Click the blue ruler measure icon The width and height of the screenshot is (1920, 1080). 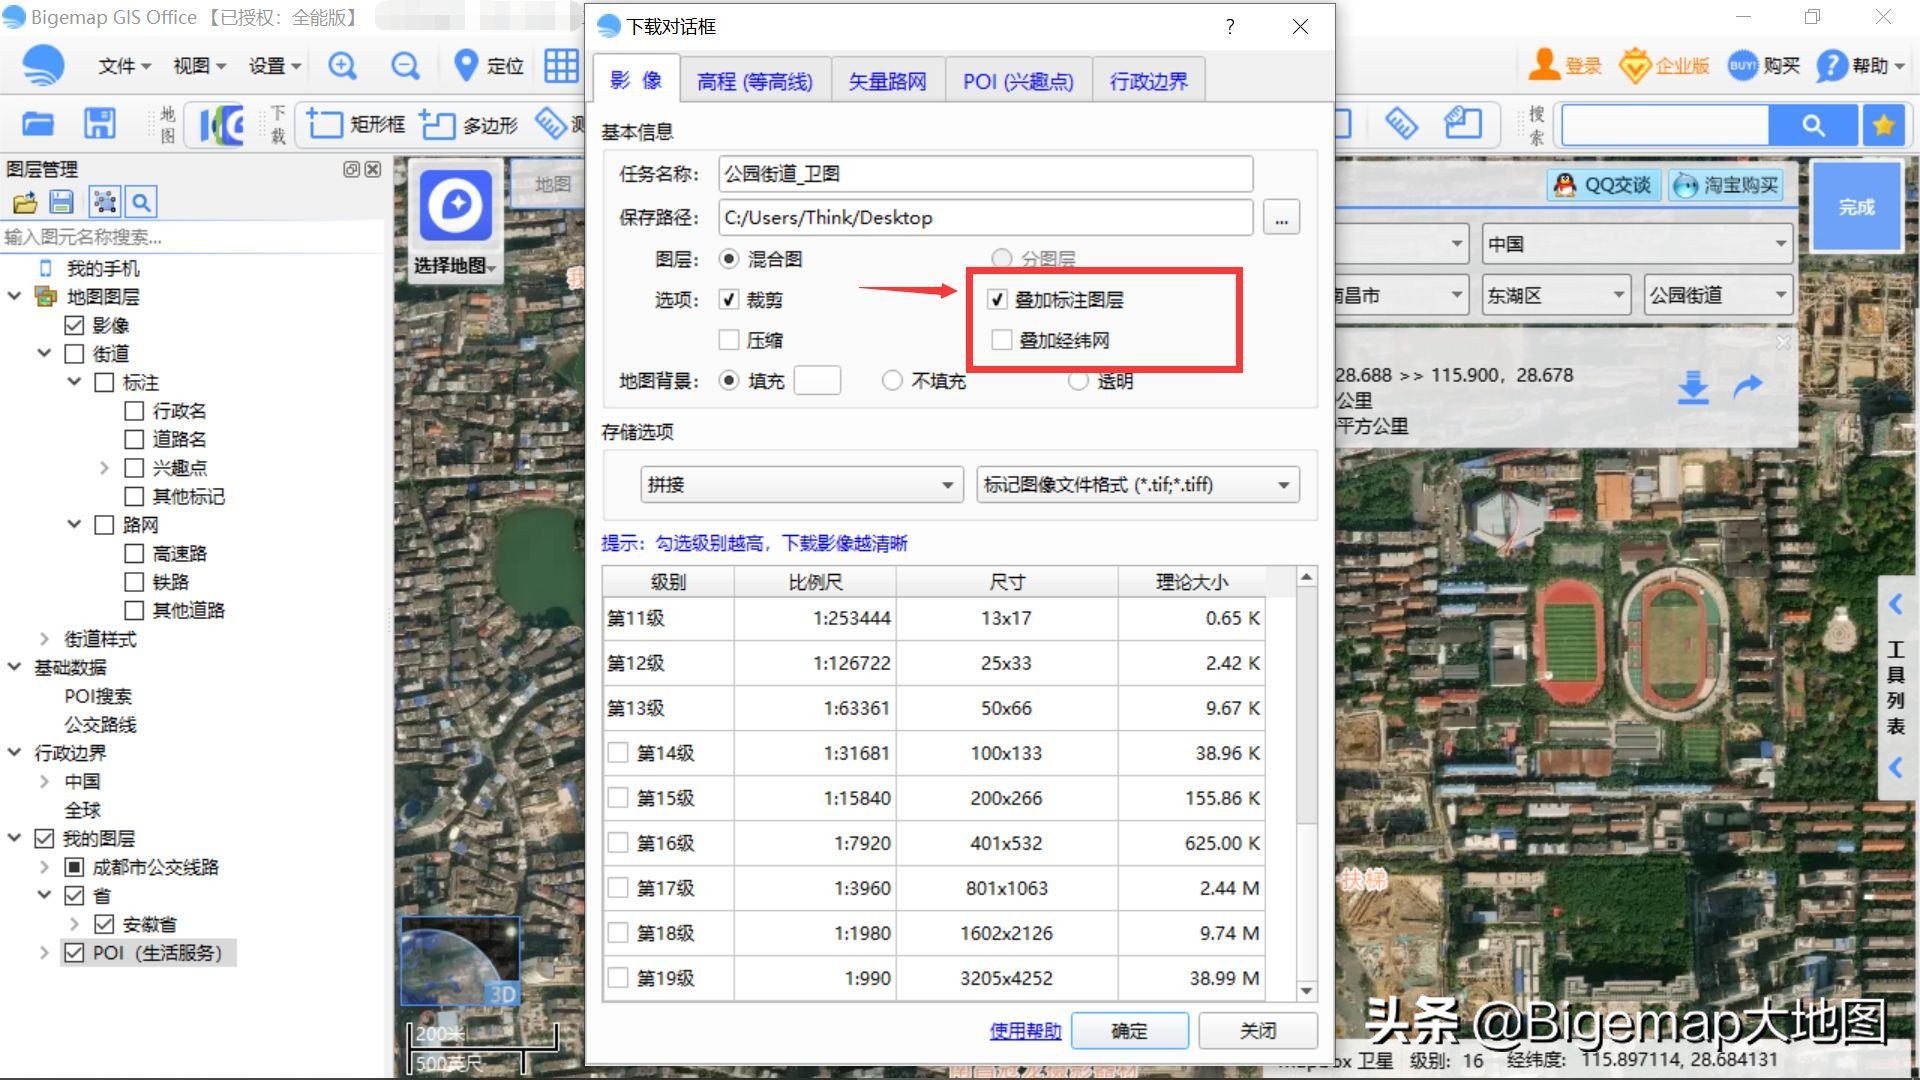1400,123
